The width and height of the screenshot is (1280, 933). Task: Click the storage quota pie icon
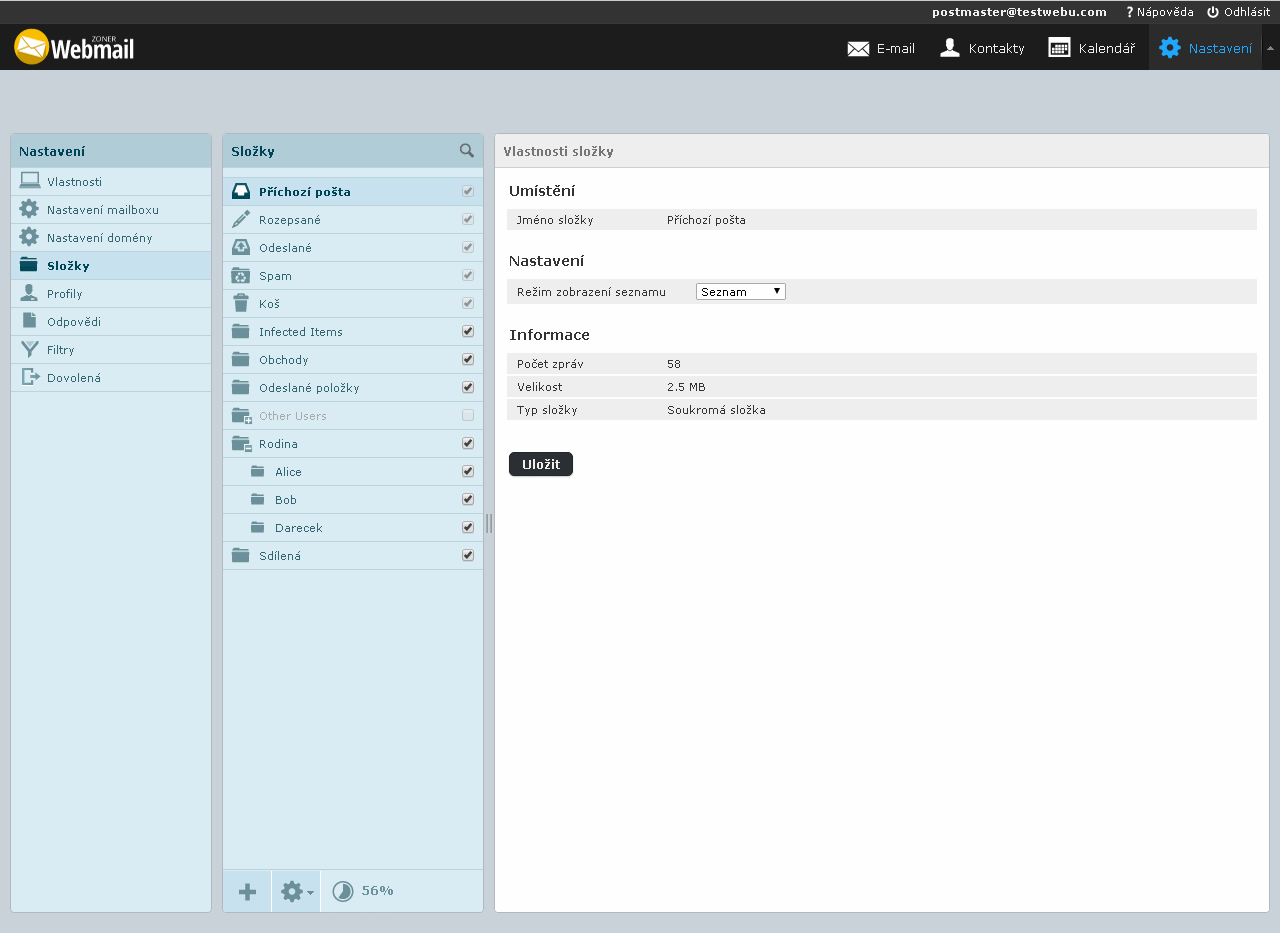point(343,891)
